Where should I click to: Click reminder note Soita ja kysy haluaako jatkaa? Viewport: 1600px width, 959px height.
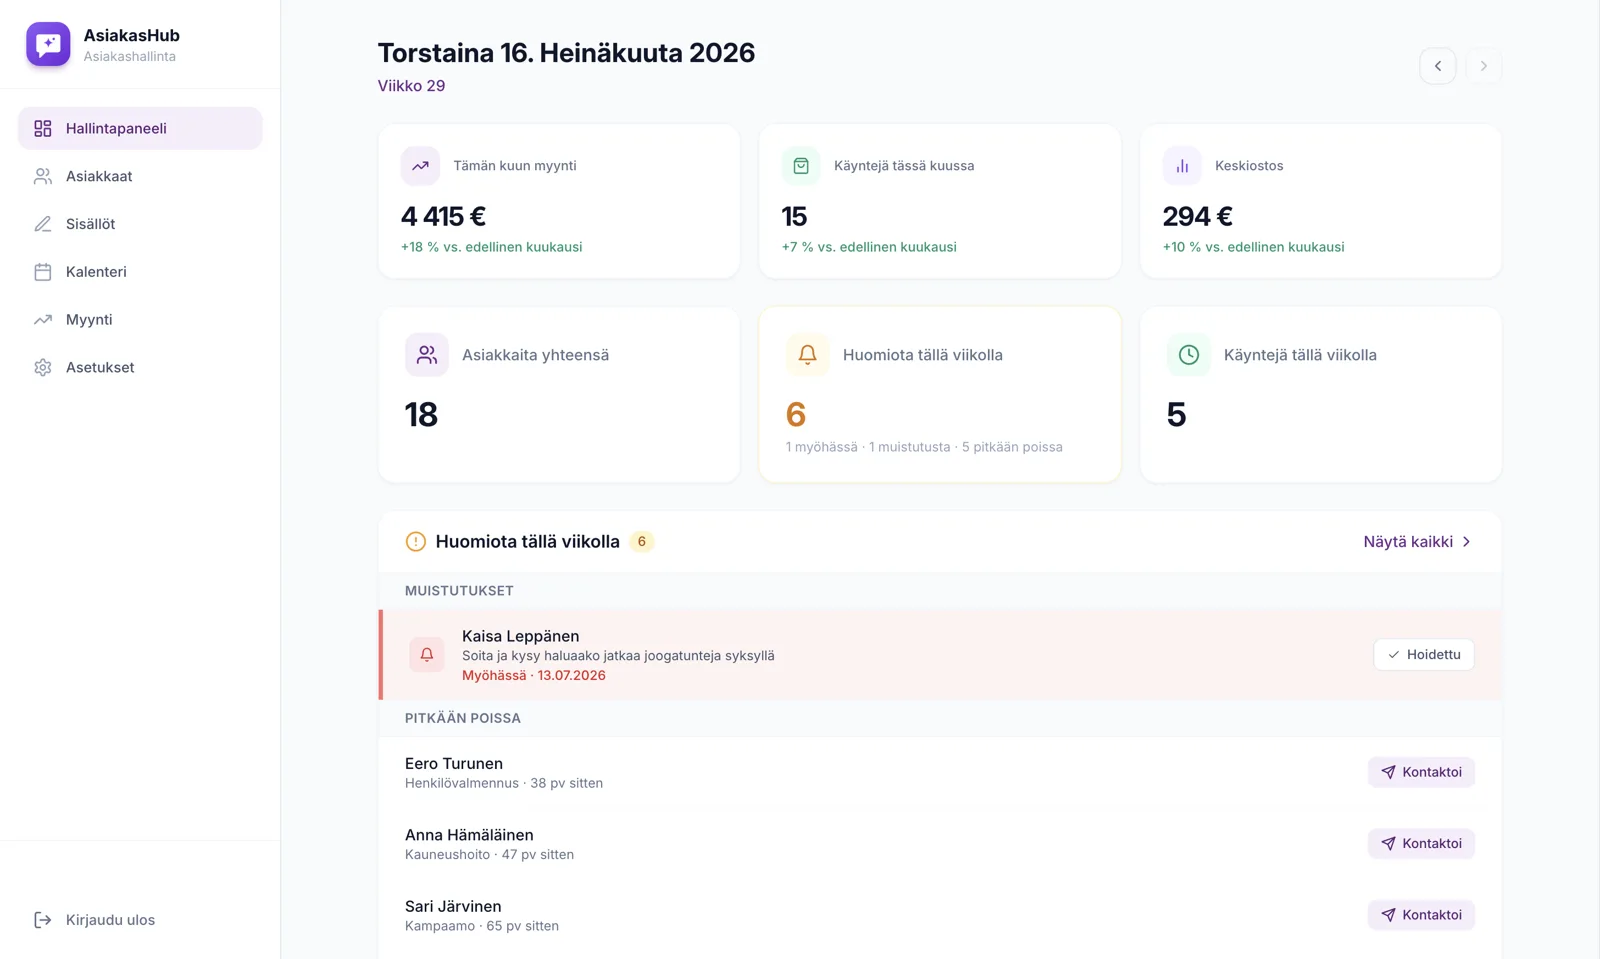618,656
